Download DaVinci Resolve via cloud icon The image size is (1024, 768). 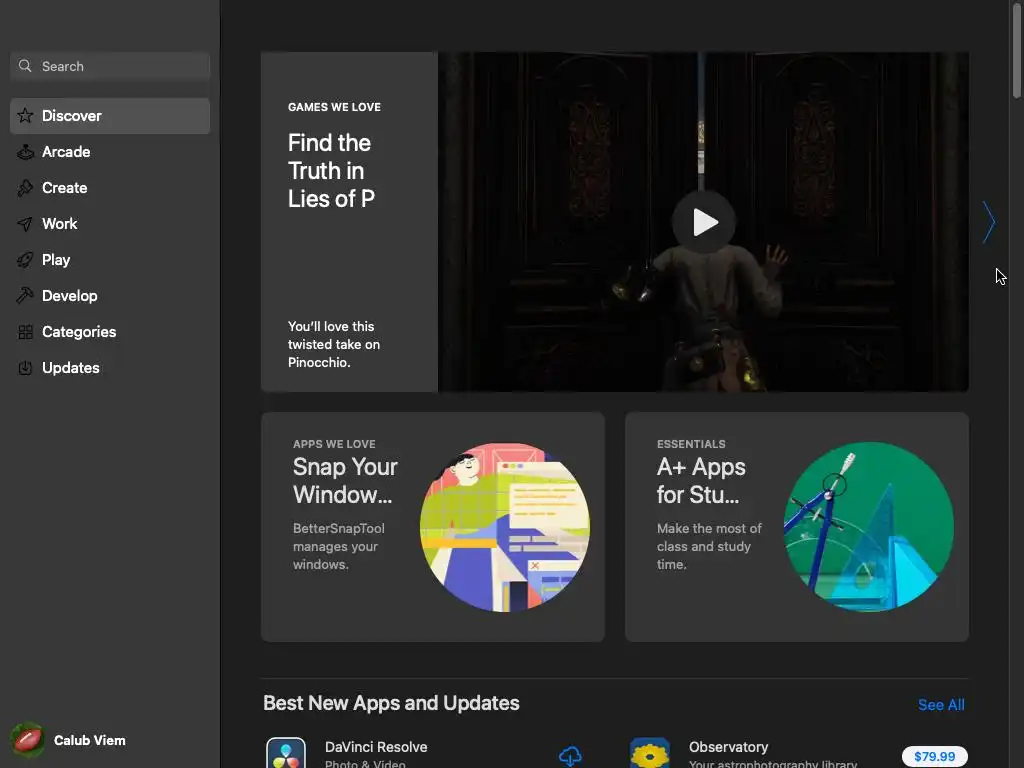[570, 756]
